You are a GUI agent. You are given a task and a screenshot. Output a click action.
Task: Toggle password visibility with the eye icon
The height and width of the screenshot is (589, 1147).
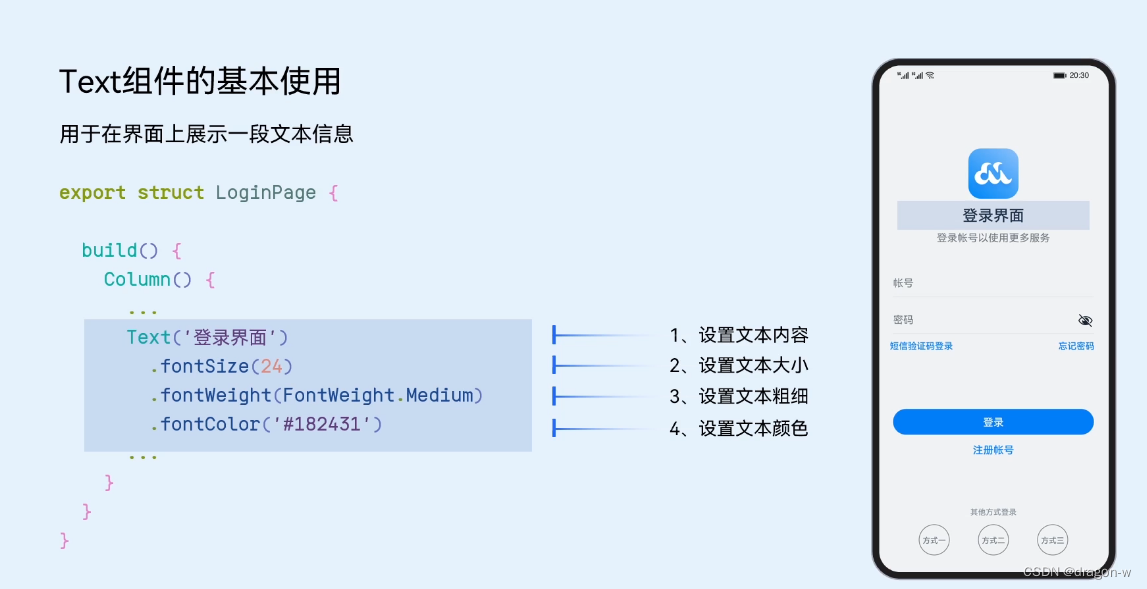[x=1086, y=319]
